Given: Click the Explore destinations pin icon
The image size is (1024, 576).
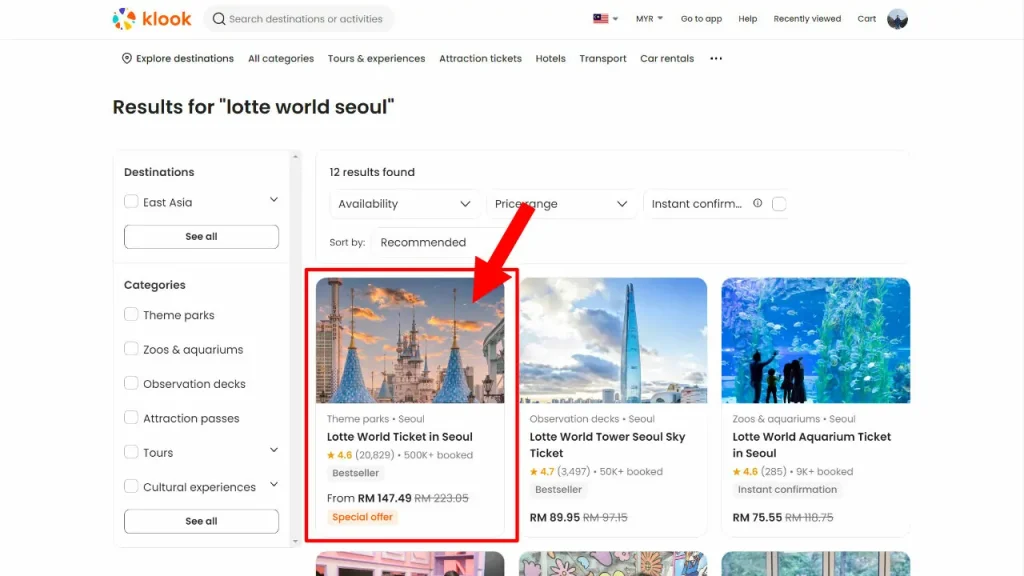Looking at the screenshot, I should coord(127,58).
